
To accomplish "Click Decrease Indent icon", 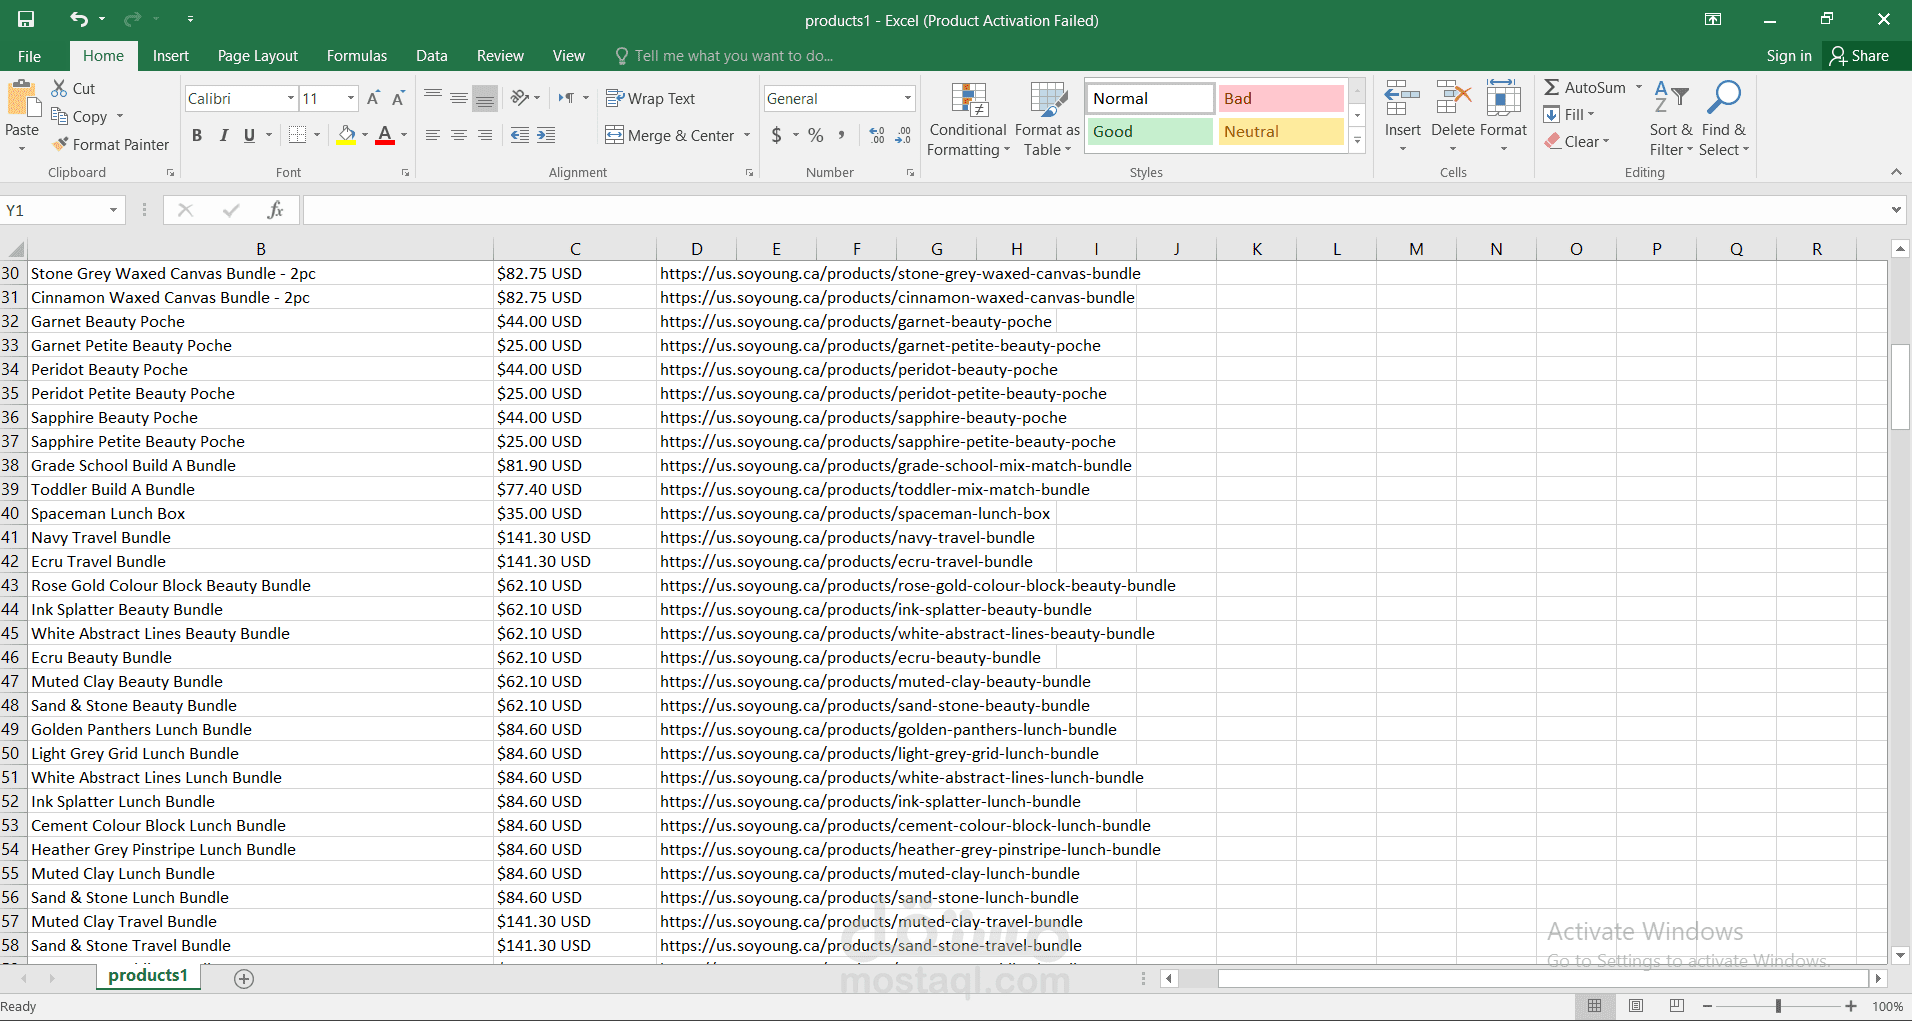I will pos(520,135).
